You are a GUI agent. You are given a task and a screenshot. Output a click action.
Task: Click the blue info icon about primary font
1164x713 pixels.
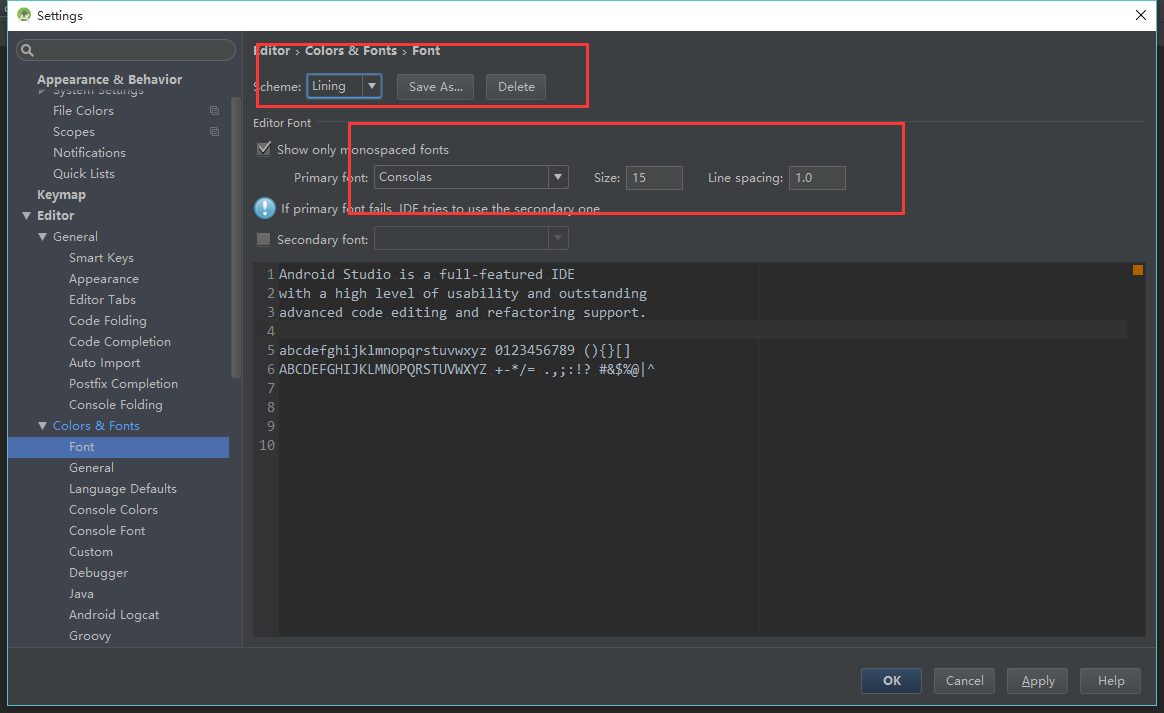point(265,208)
